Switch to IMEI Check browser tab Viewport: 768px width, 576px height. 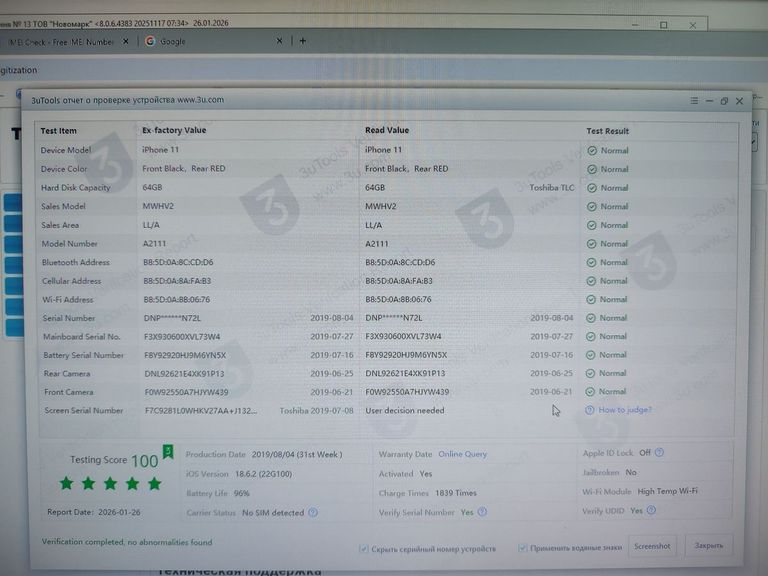[x=66, y=42]
